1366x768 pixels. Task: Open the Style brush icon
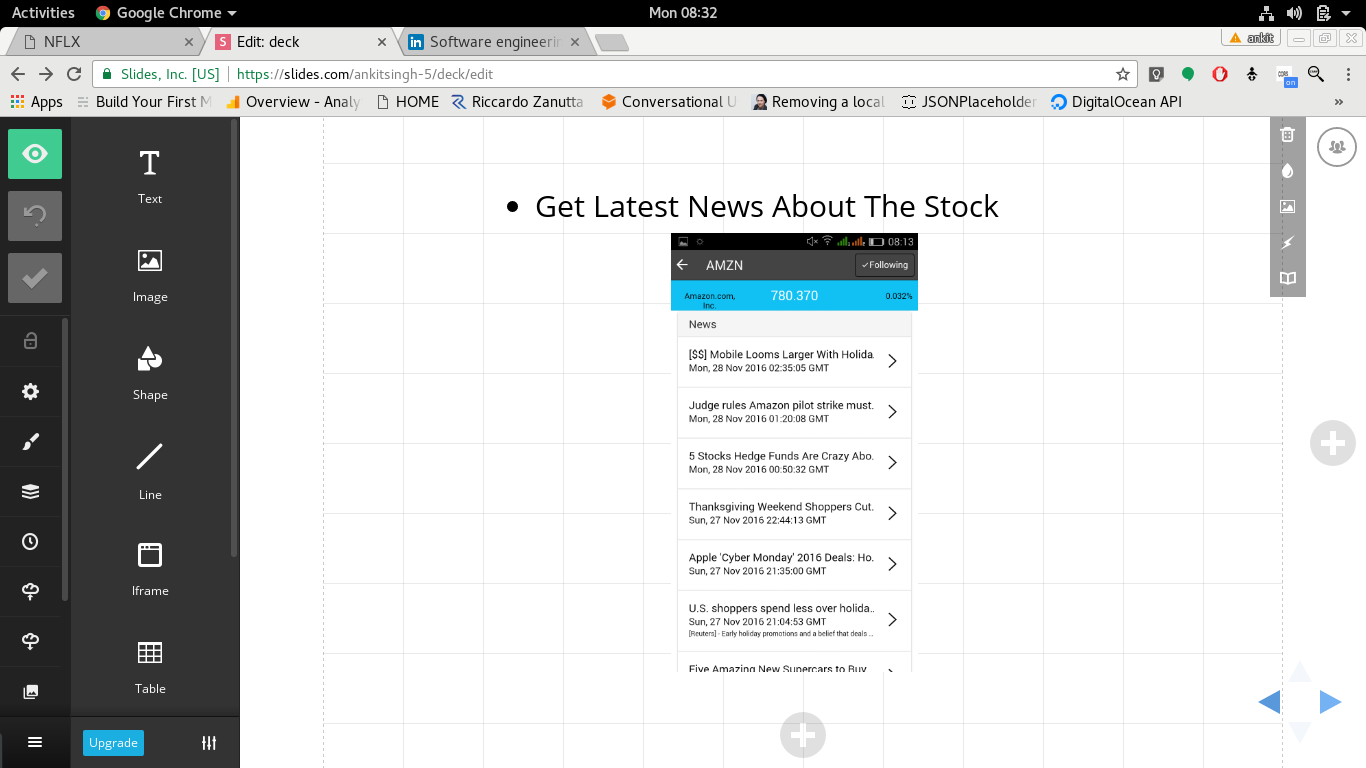(31, 441)
